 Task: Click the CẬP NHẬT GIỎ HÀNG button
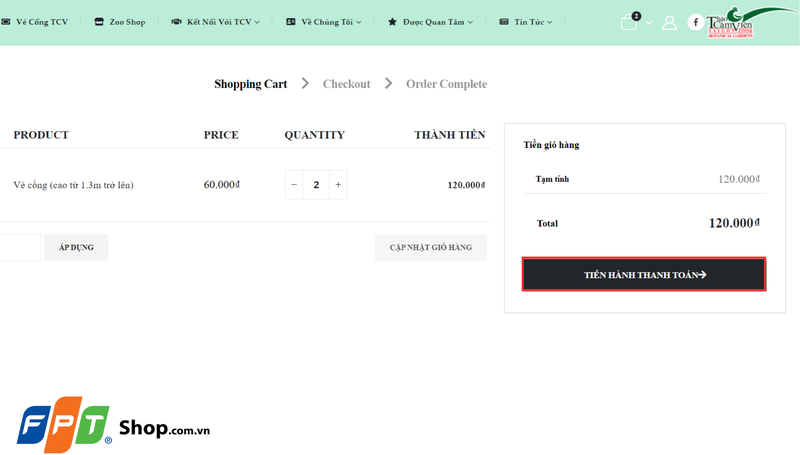click(431, 247)
